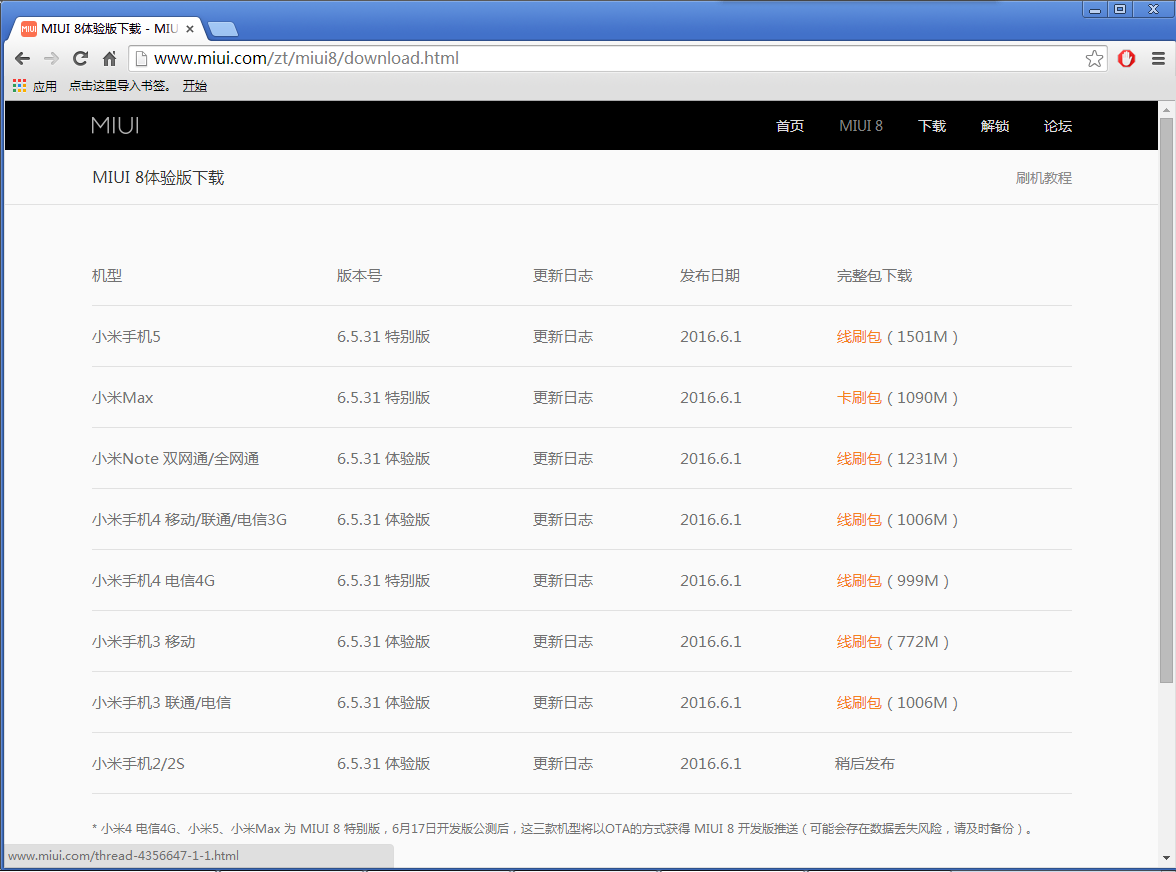Screen dimensions: 1176x872
Task: Click the vertical scrollbar thumb
Action: [x=1166, y=400]
